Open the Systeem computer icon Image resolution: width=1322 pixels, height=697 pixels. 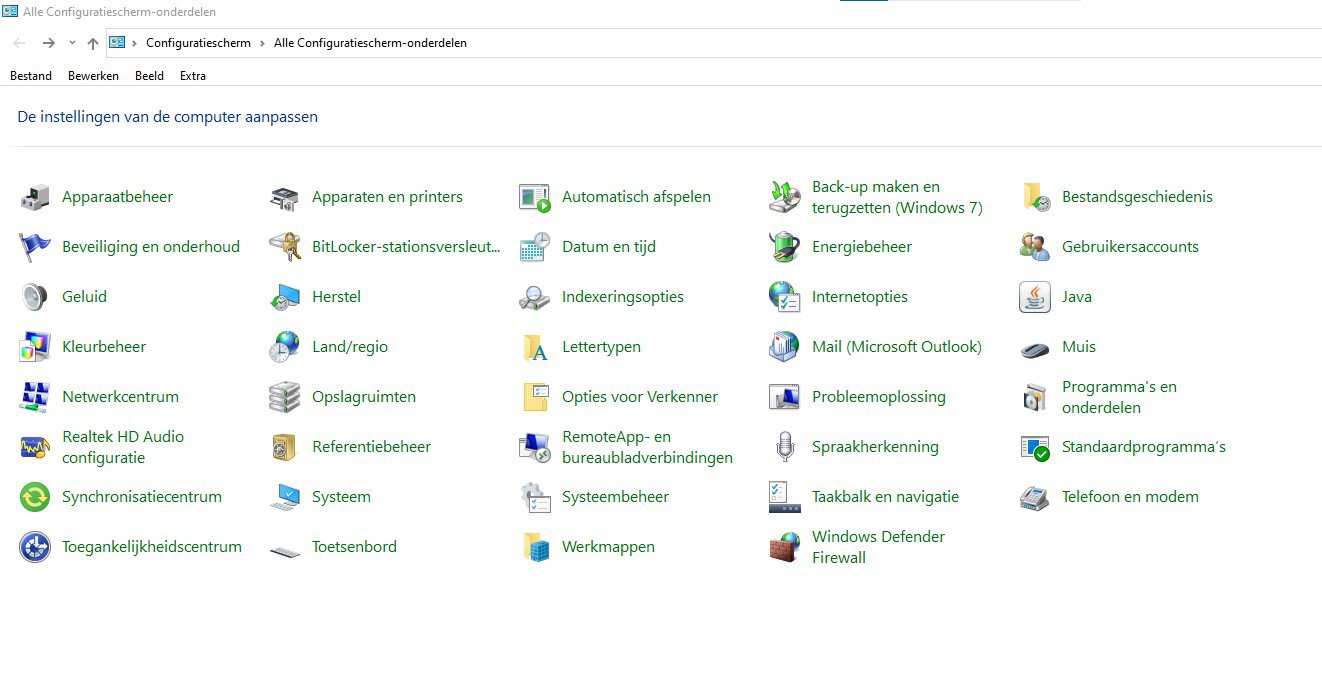click(285, 497)
